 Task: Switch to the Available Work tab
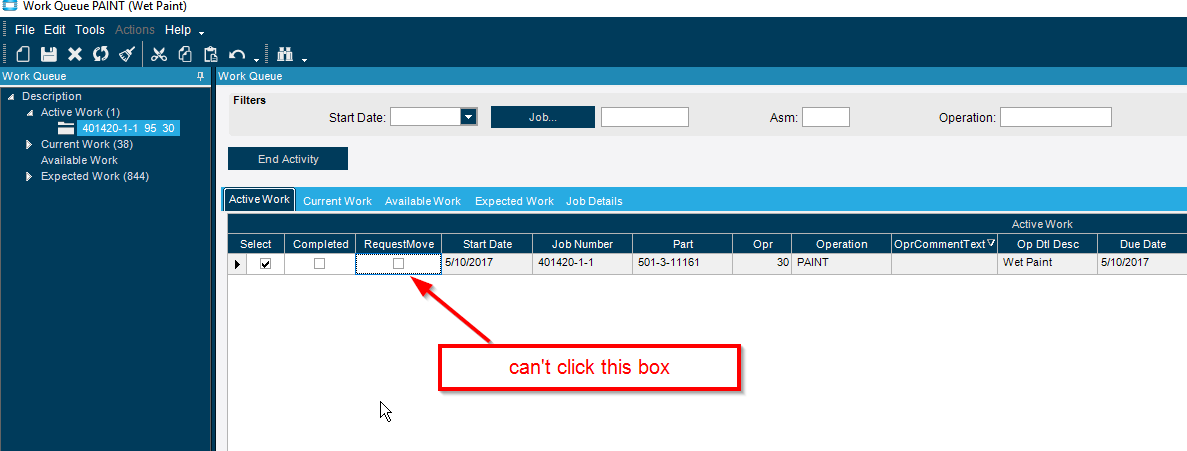coord(422,201)
